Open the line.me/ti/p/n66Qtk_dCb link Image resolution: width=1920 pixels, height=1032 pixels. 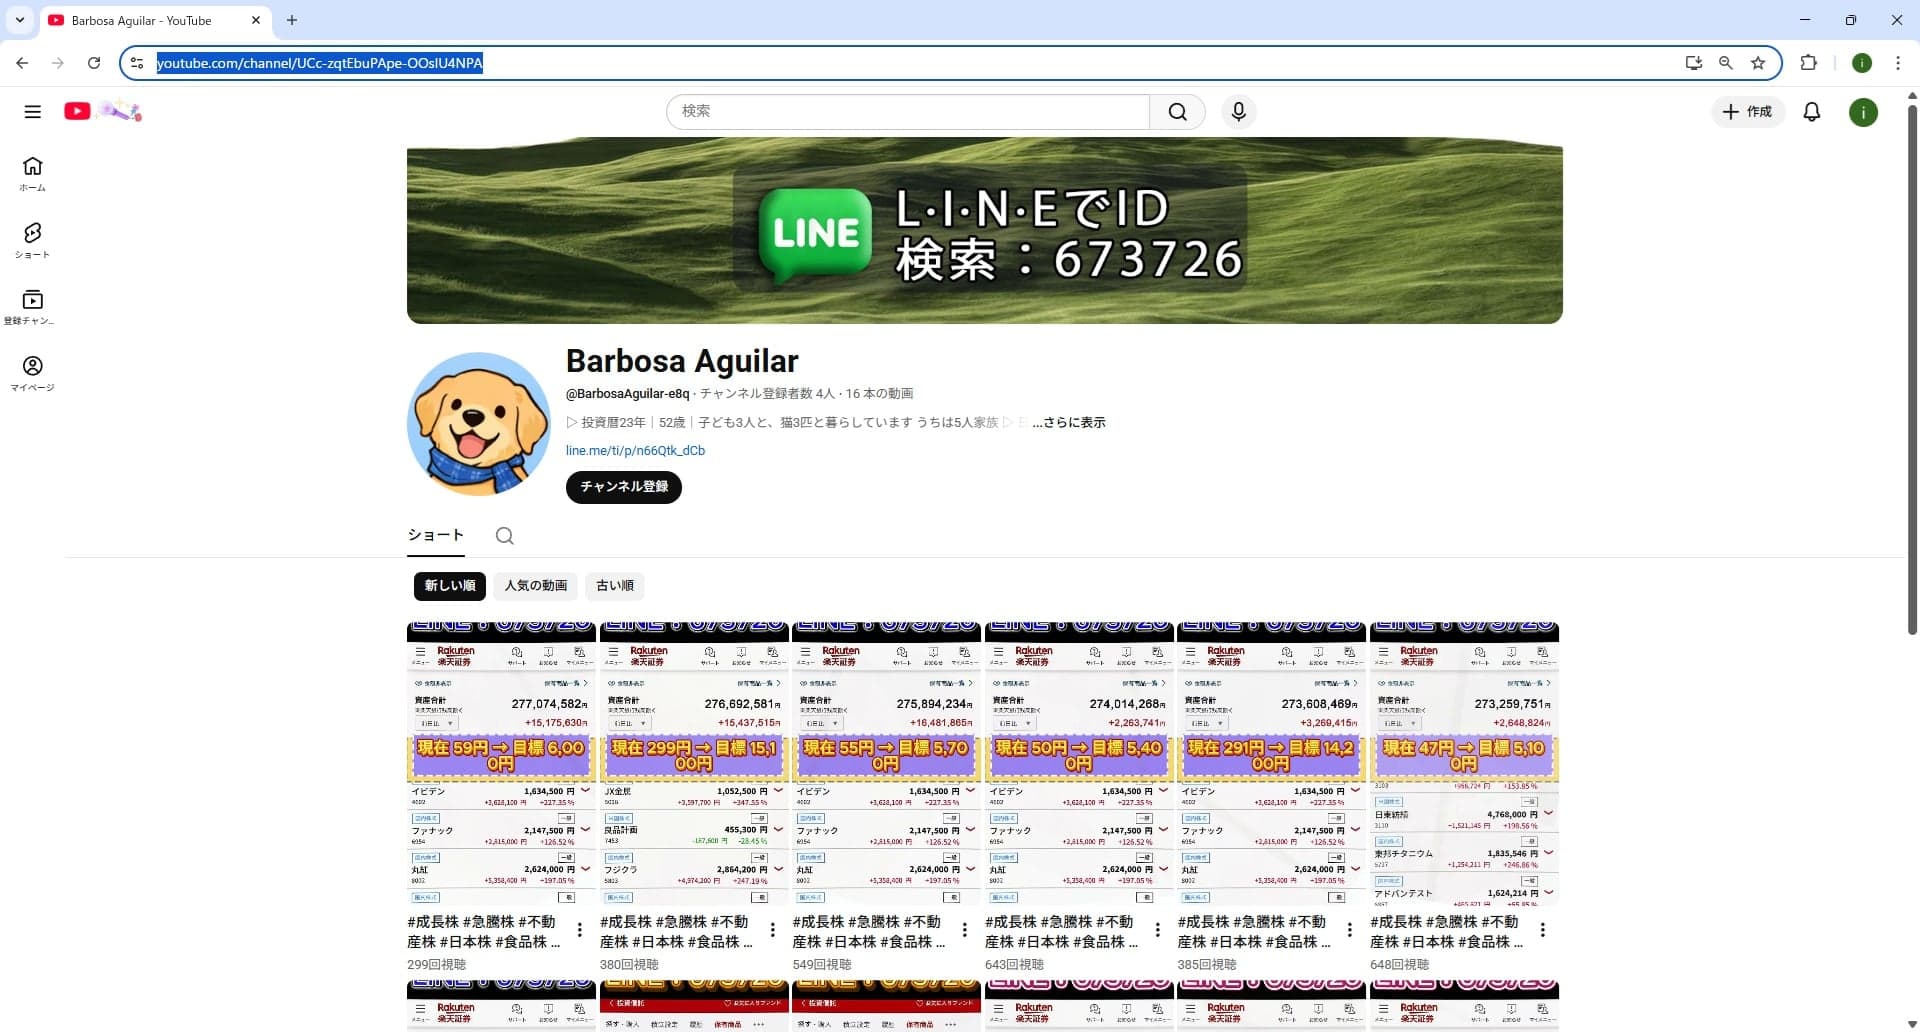pyautogui.click(x=635, y=451)
